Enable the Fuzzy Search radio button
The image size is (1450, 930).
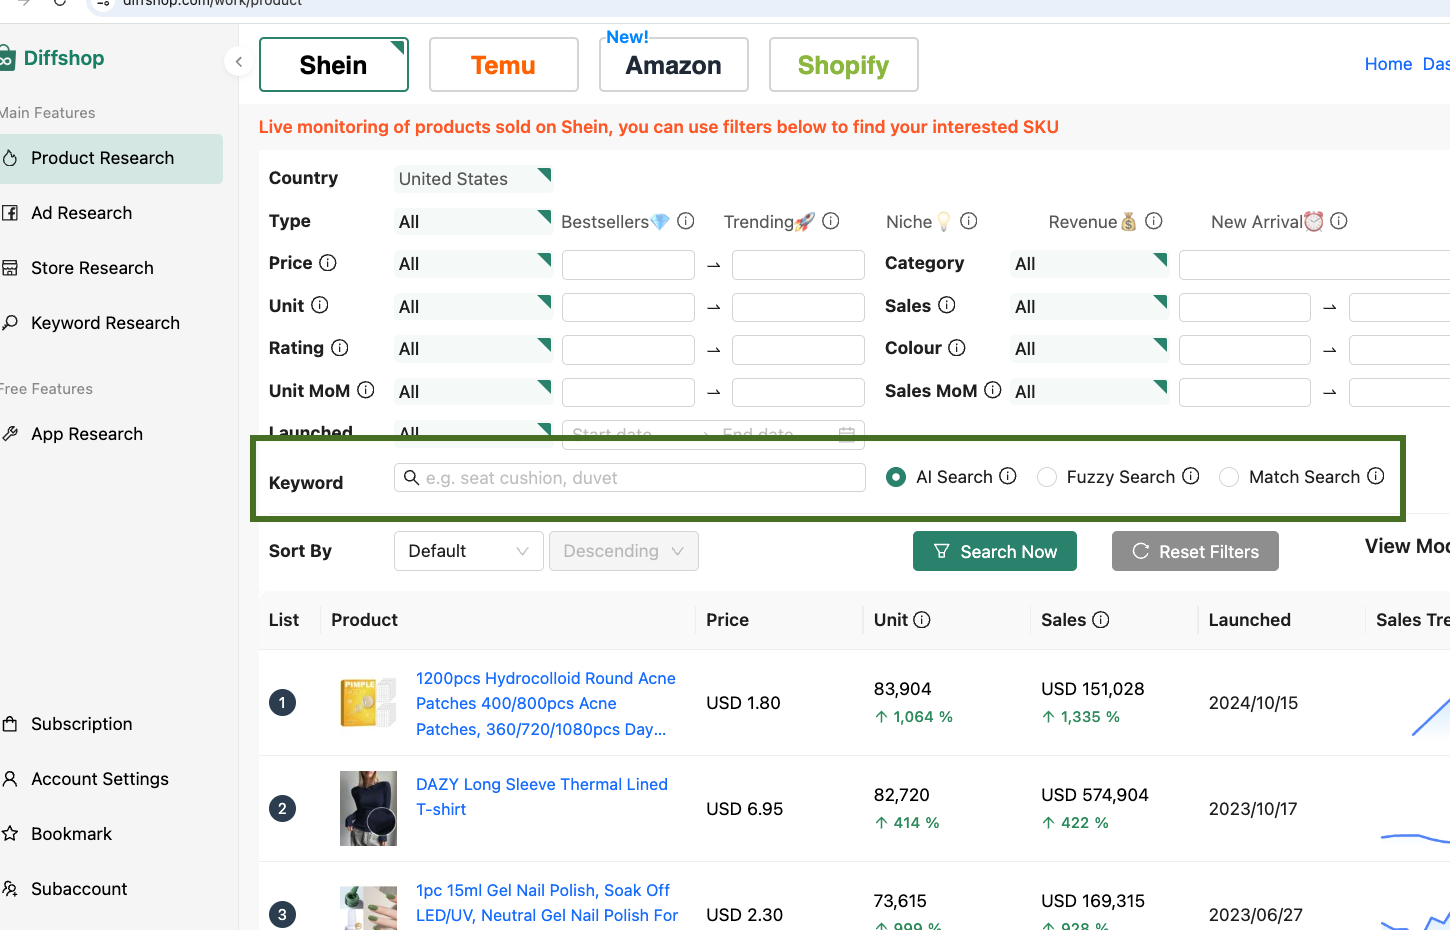1046,477
